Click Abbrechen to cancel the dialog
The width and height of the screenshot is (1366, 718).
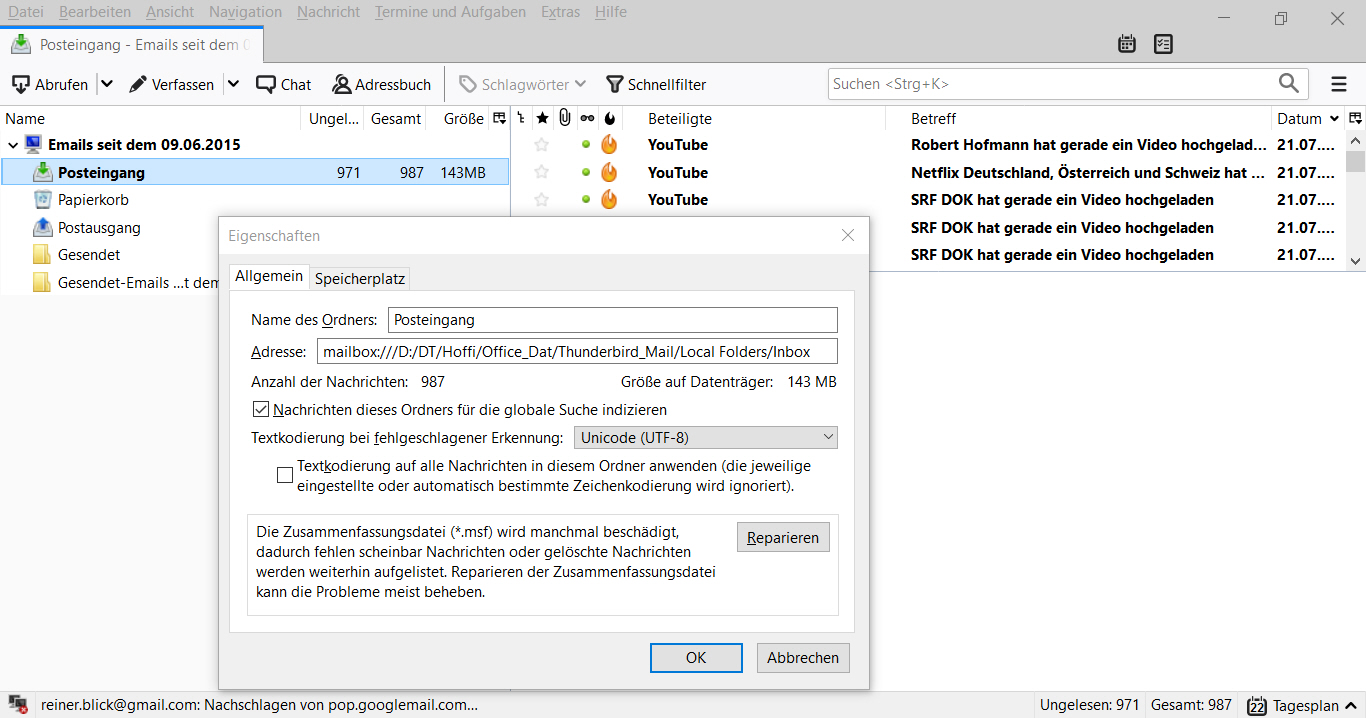803,657
